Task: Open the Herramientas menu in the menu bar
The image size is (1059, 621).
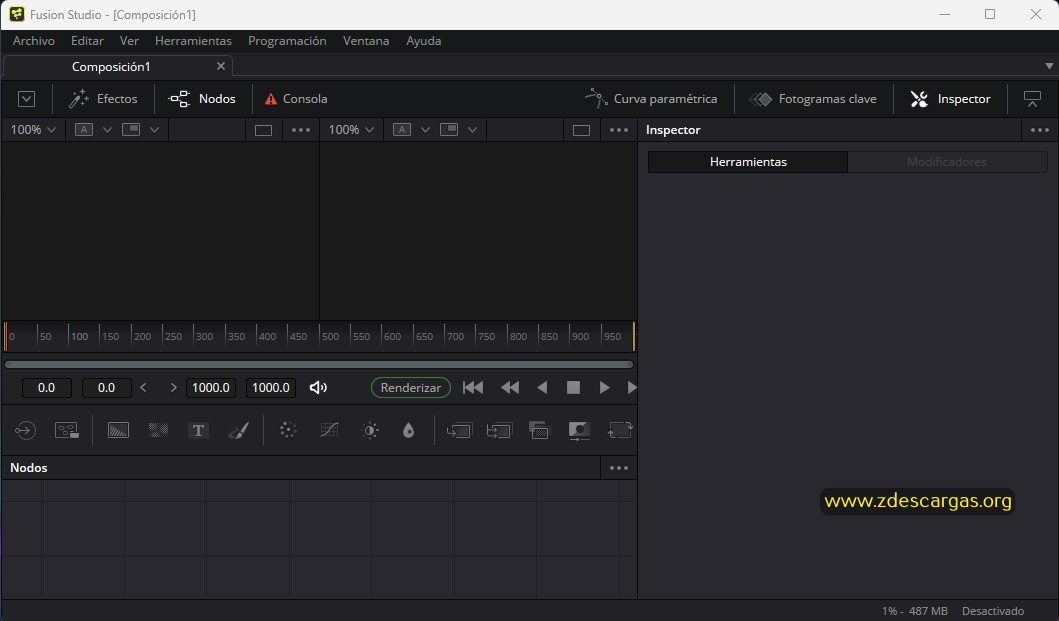Action: [193, 41]
